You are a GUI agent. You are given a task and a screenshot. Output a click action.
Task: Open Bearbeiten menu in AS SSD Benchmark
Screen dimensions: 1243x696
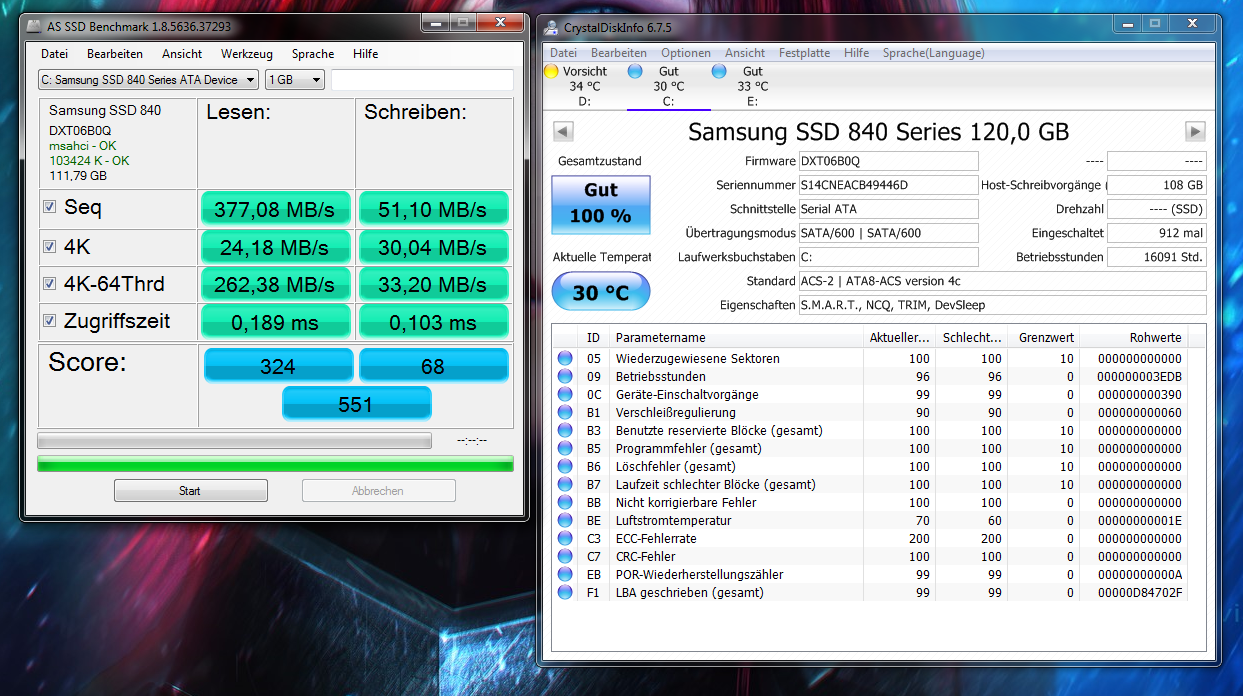click(115, 54)
